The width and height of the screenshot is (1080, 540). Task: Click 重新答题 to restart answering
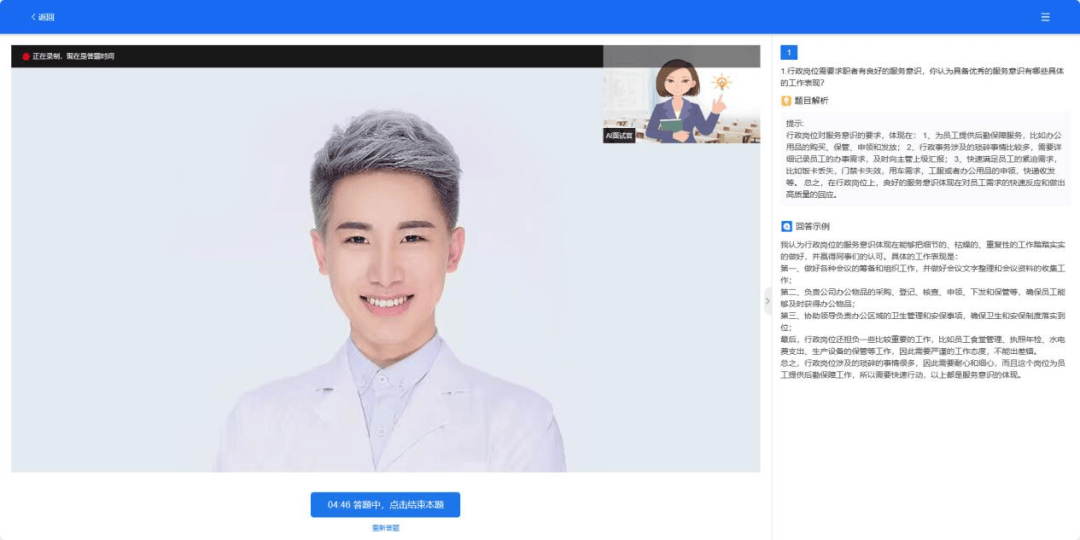click(x=386, y=528)
